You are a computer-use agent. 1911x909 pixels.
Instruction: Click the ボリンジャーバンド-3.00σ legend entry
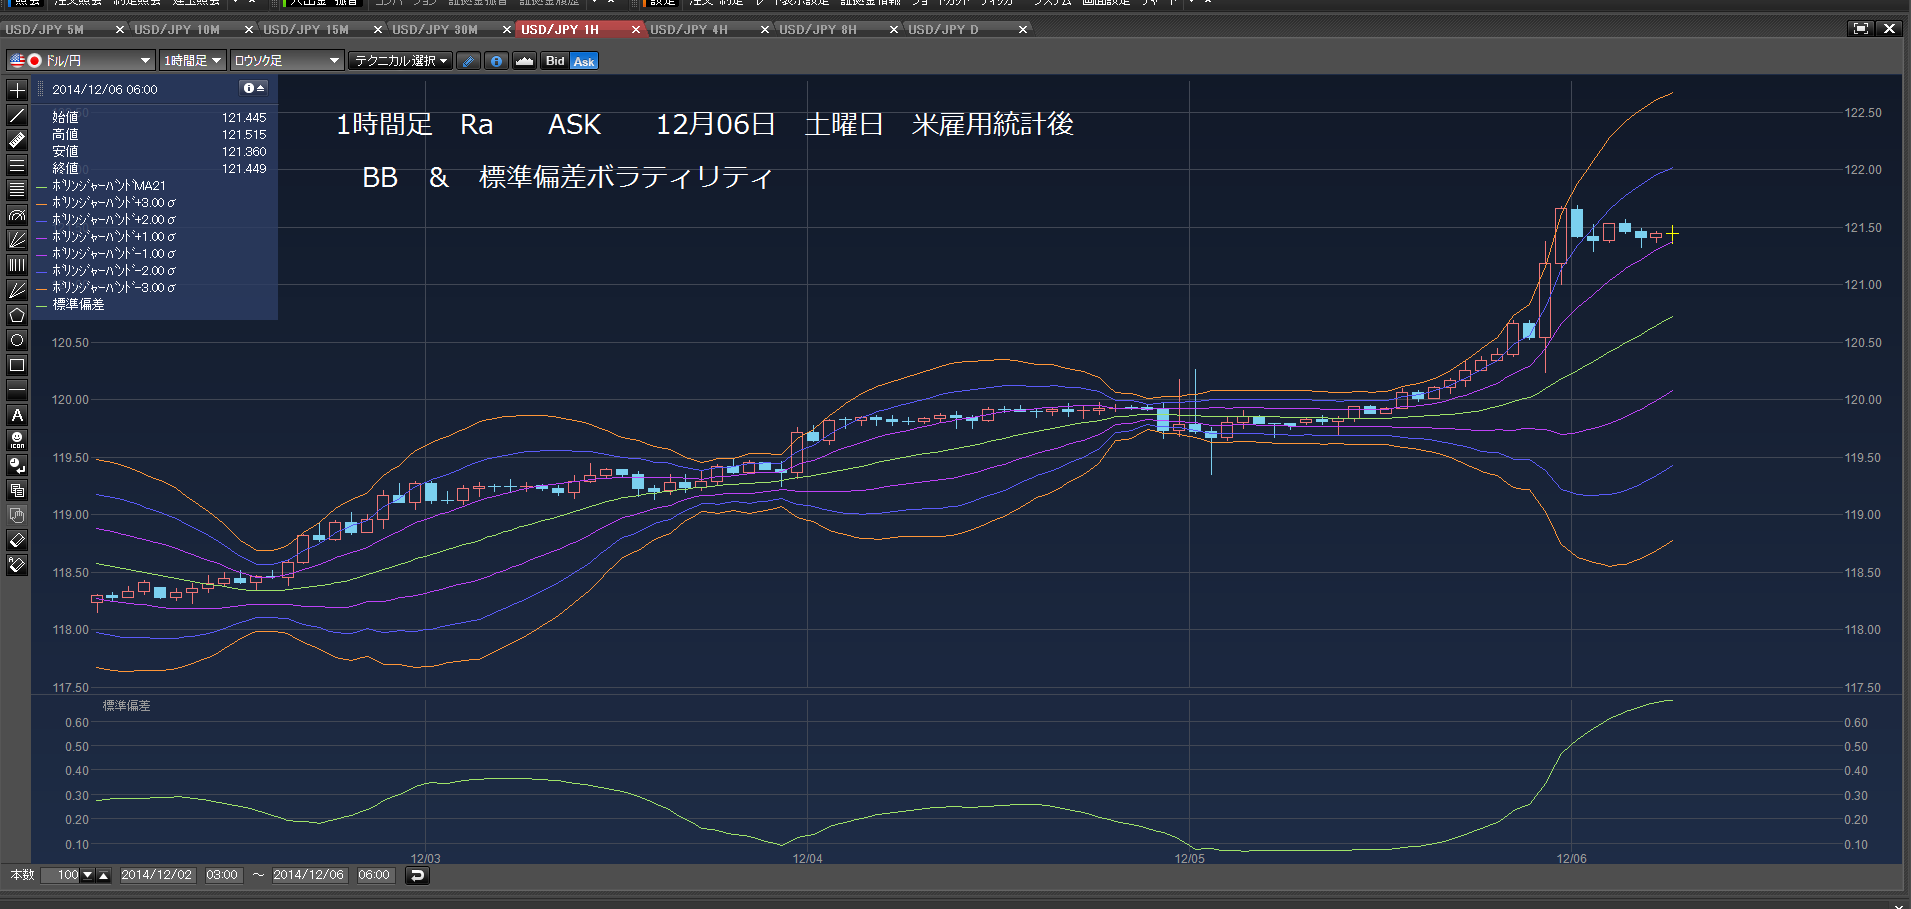(113, 288)
